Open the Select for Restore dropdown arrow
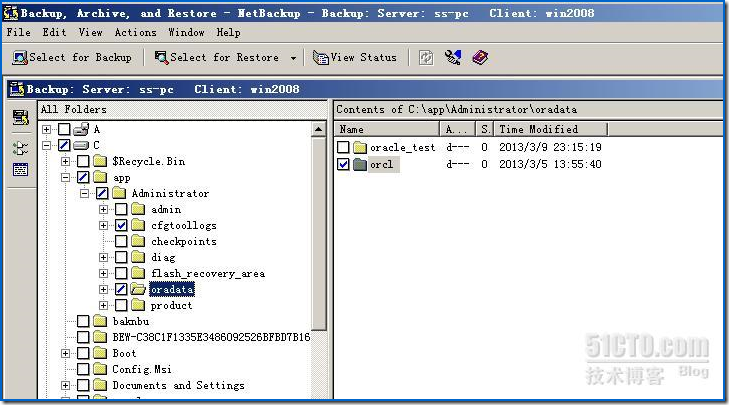 (x=293, y=58)
